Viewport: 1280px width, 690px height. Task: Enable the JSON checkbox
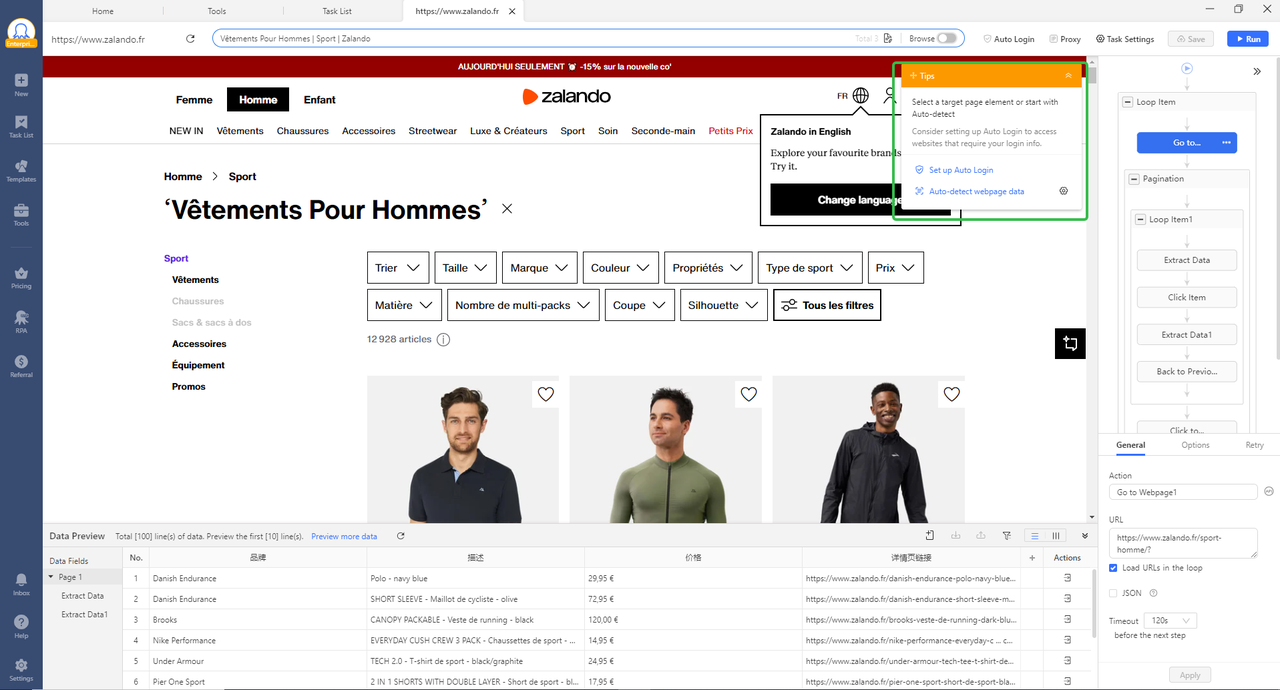pyautogui.click(x=1114, y=593)
